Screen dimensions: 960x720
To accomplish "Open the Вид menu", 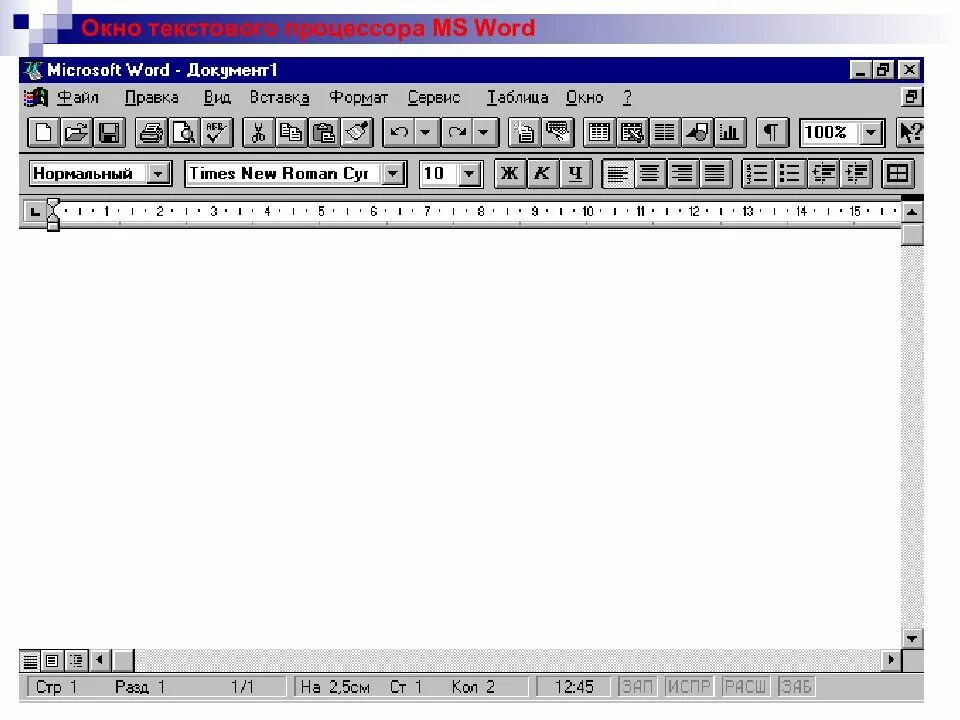I will [x=217, y=97].
